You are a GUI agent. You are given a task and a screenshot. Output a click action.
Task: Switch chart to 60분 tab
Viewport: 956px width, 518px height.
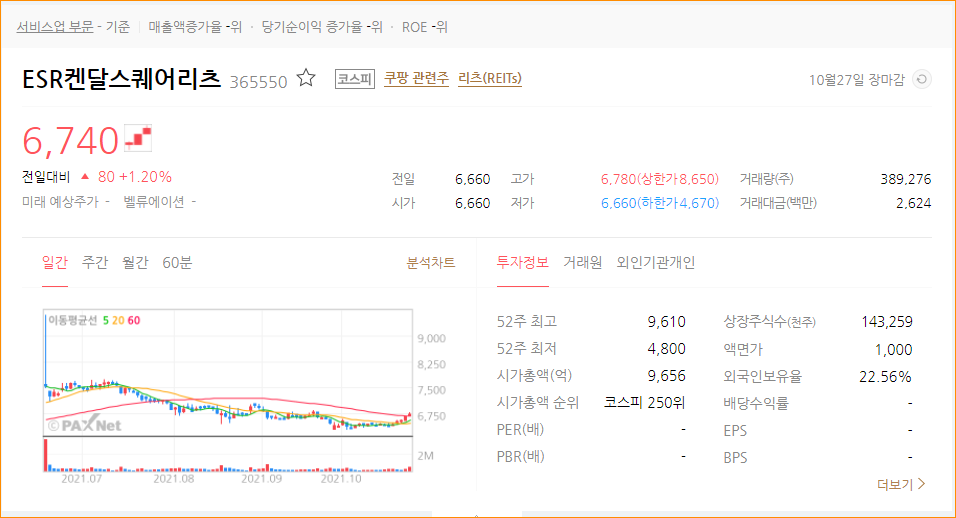(x=177, y=263)
